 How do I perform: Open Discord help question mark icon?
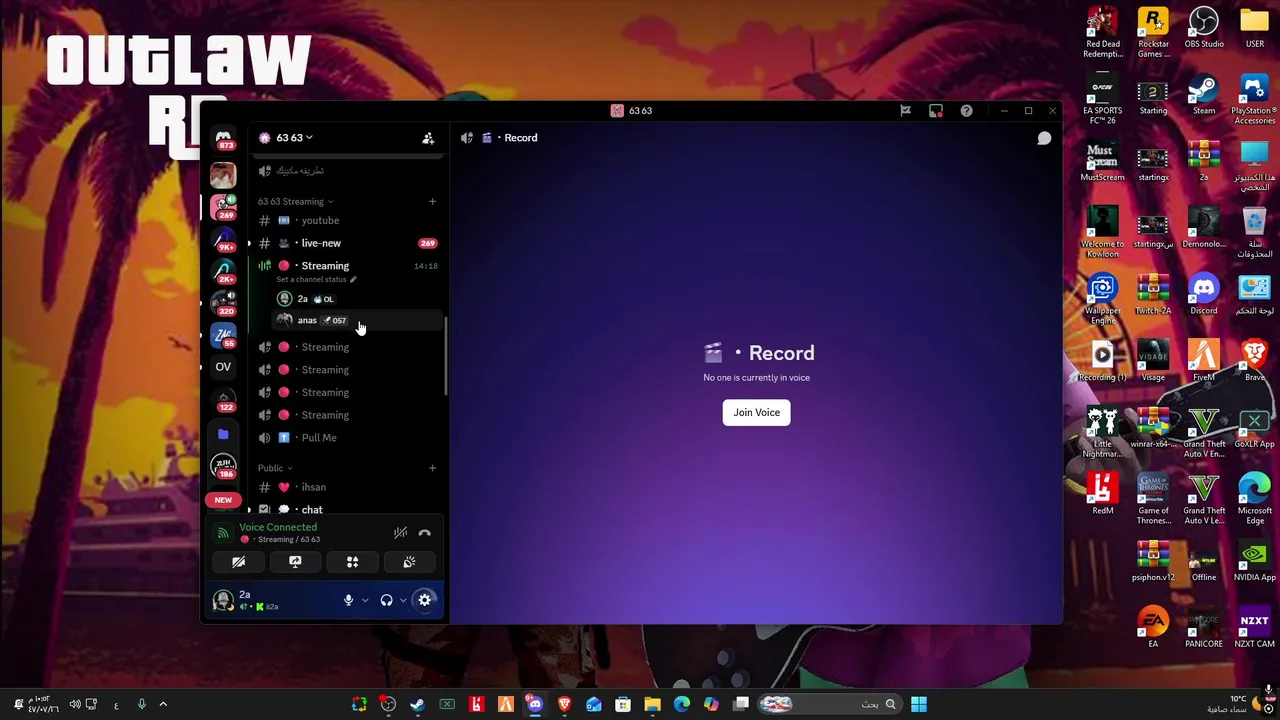pyautogui.click(x=966, y=111)
